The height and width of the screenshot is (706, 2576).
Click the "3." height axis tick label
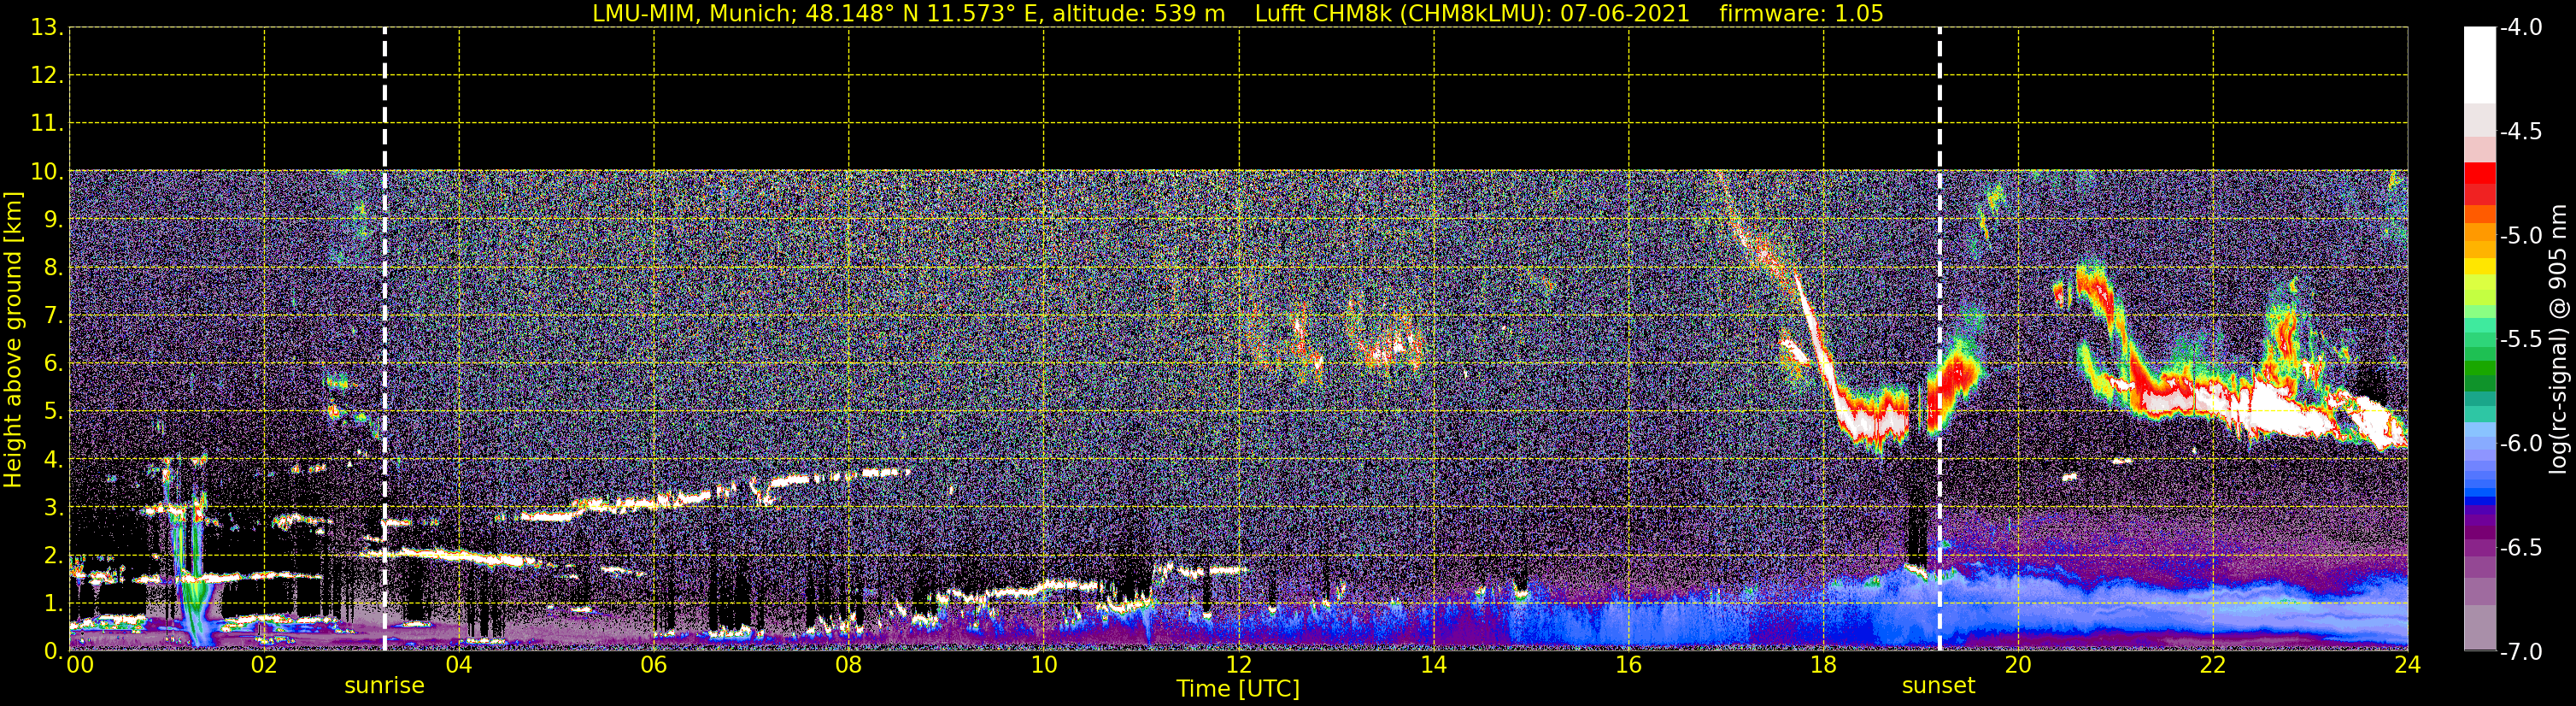[54, 508]
